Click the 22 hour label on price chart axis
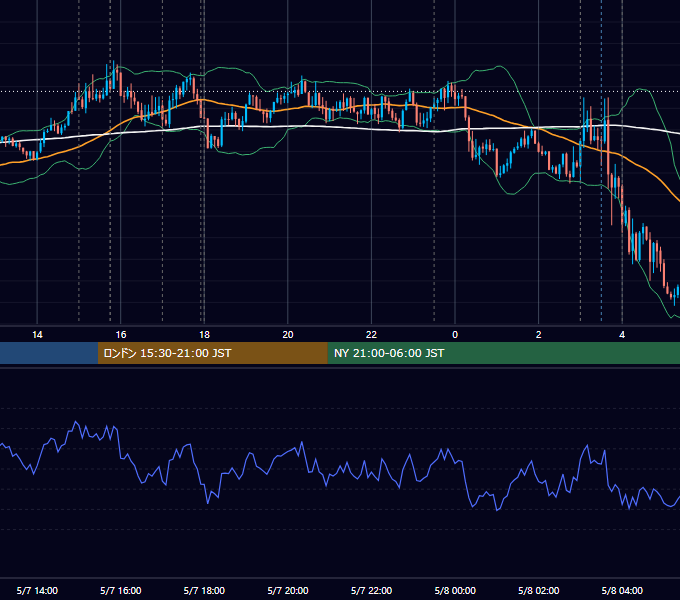 pos(371,335)
